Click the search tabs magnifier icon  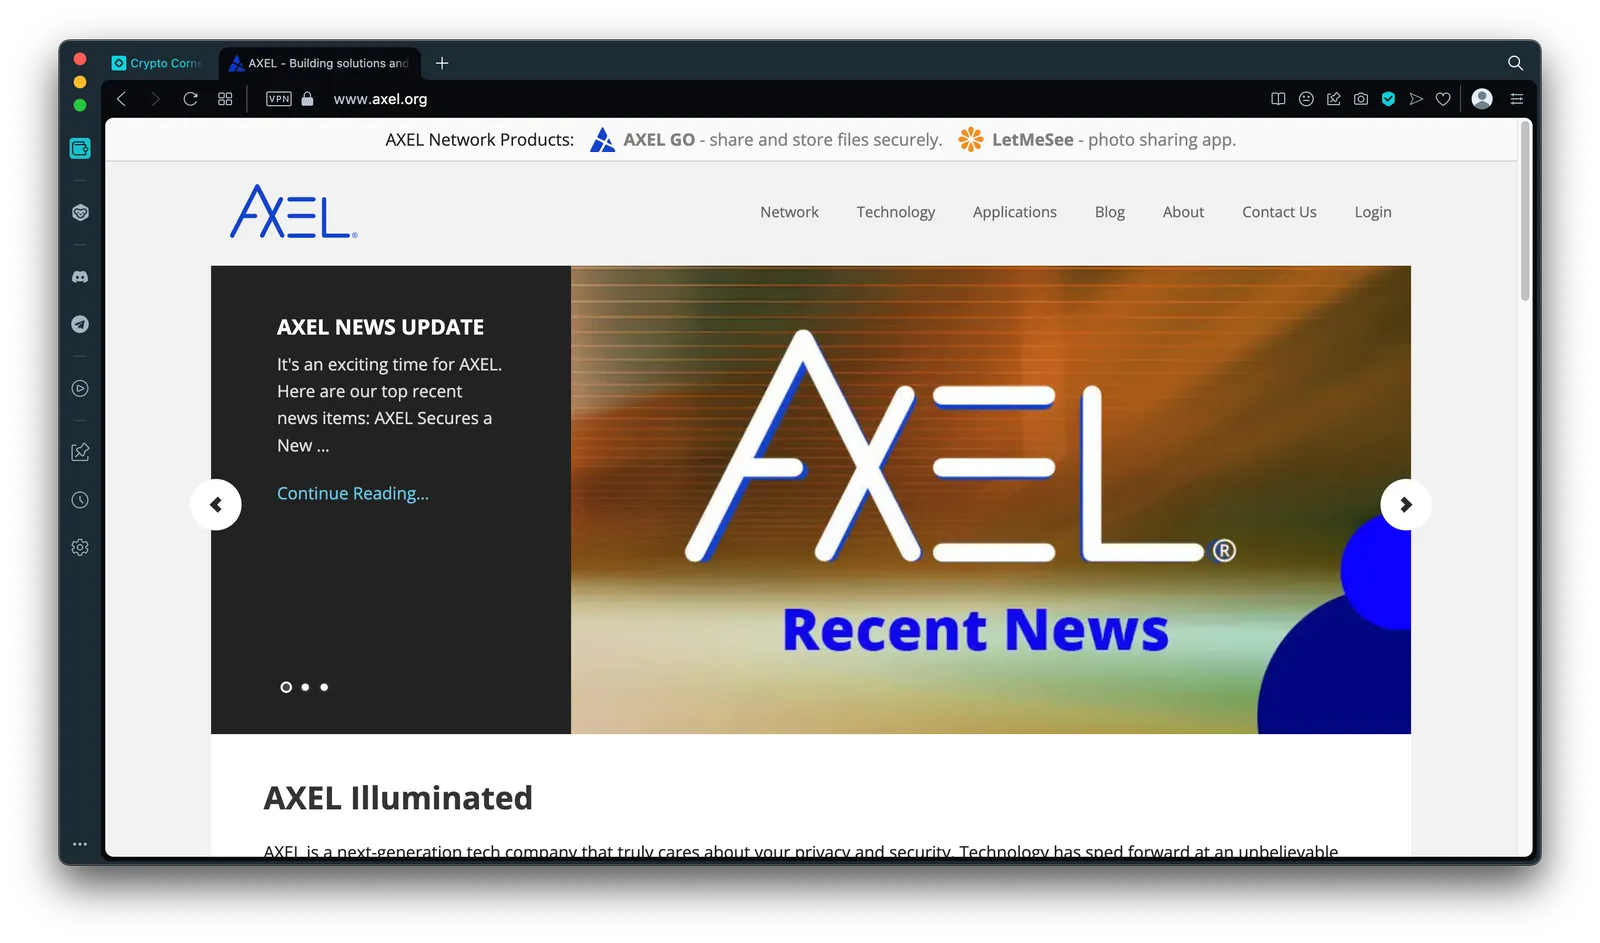pos(1515,63)
